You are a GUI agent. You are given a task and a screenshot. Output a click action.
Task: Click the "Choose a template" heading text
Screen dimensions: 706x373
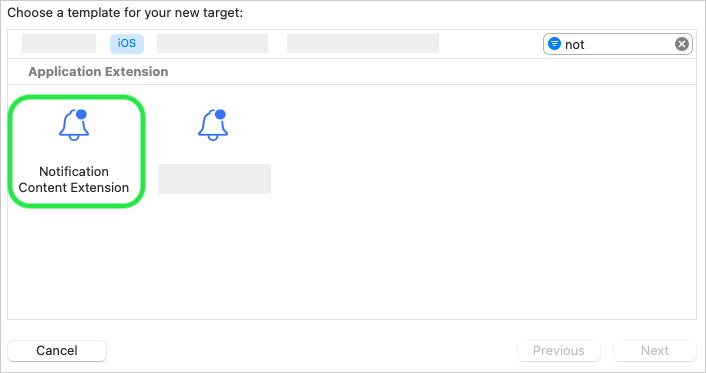(x=125, y=13)
